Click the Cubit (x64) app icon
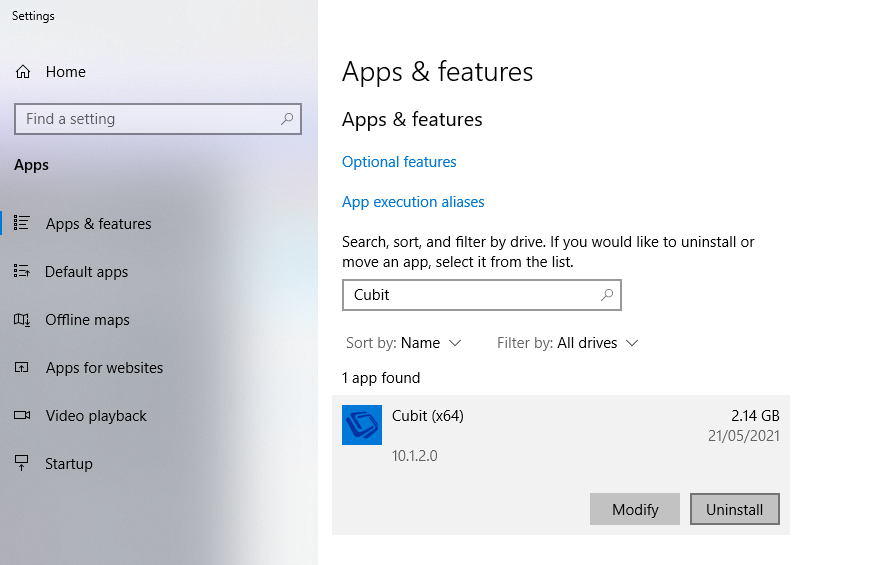 (x=362, y=425)
